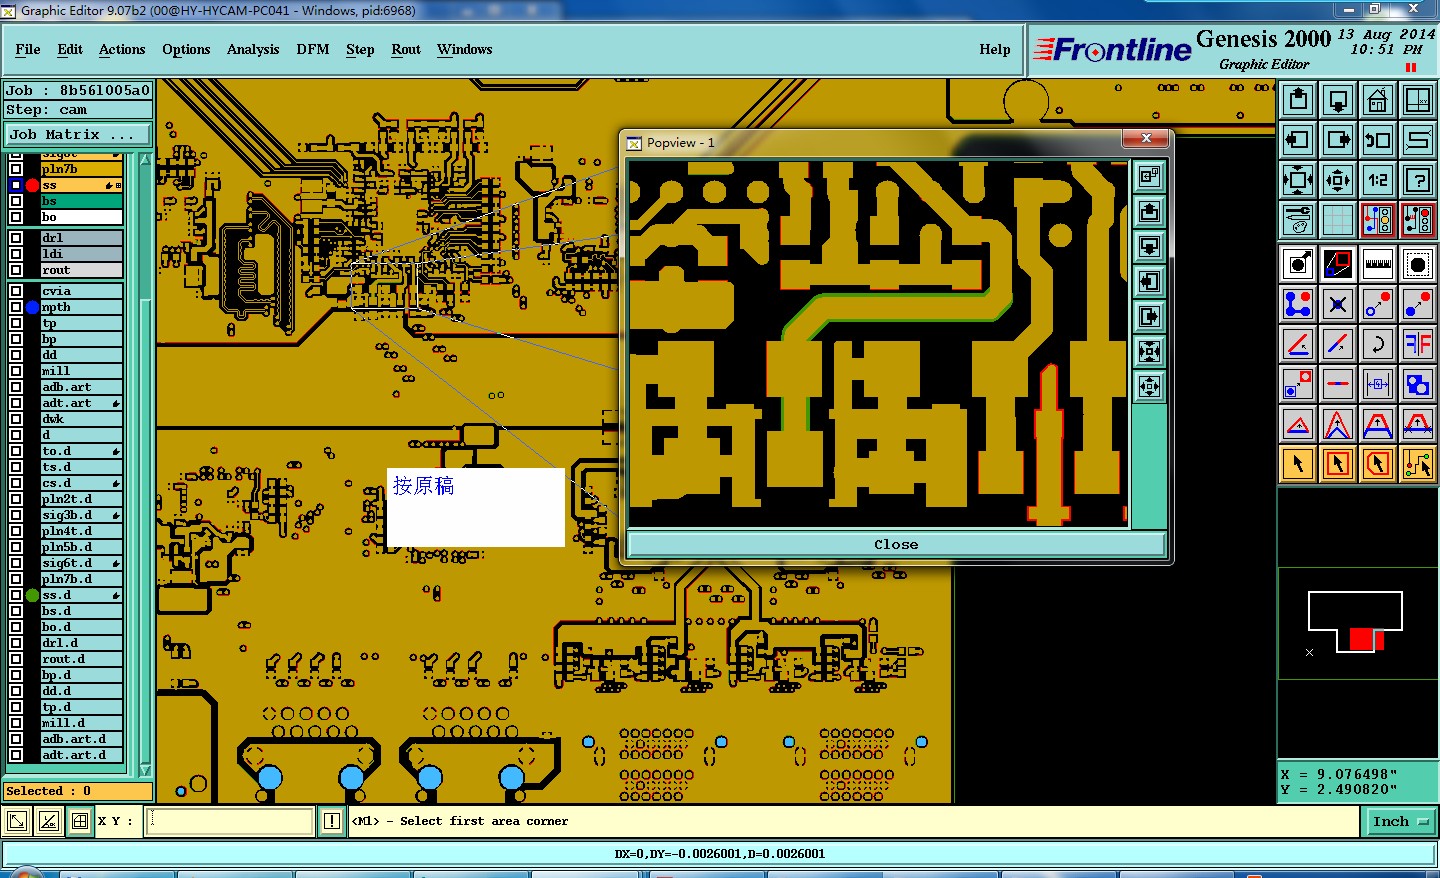Click the zoom-in expand arrows icon

(x=1298, y=180)
